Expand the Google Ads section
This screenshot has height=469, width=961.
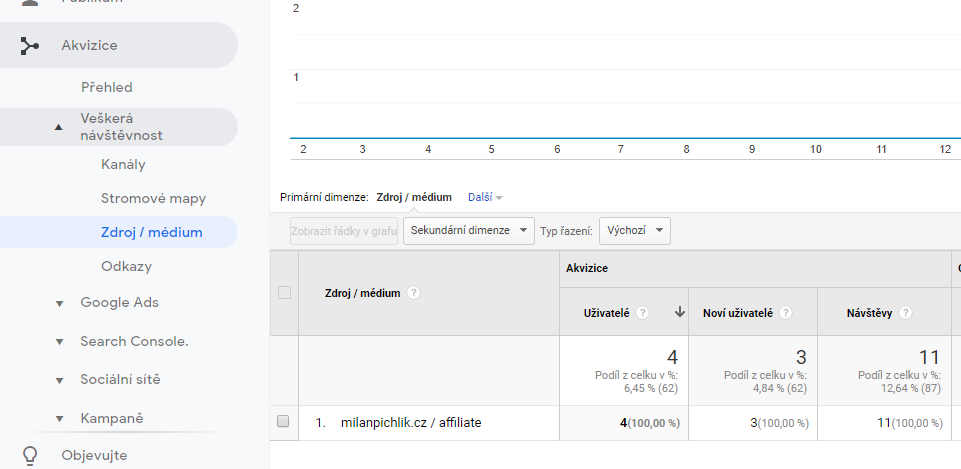[x=59, y=303]
